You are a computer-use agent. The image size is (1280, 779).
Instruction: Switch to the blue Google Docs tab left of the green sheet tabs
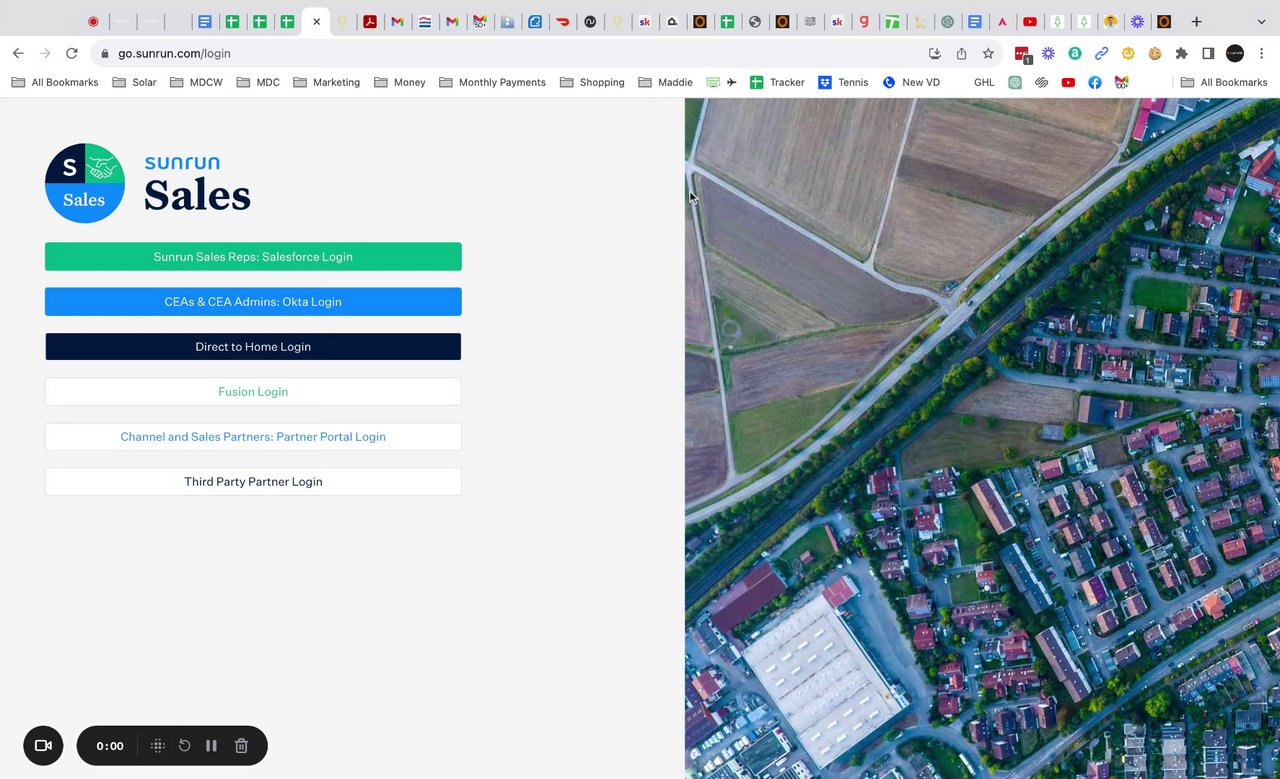[x=205, y=21]
